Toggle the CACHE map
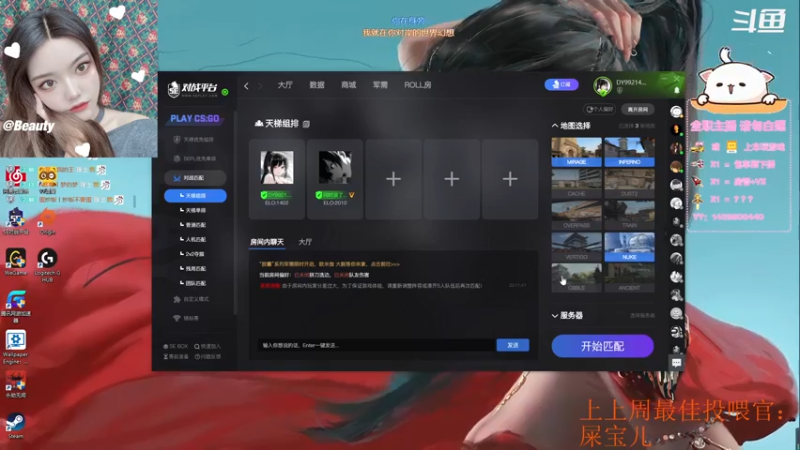The height and width of the screenshot is (450, 800). pos(577,184)
